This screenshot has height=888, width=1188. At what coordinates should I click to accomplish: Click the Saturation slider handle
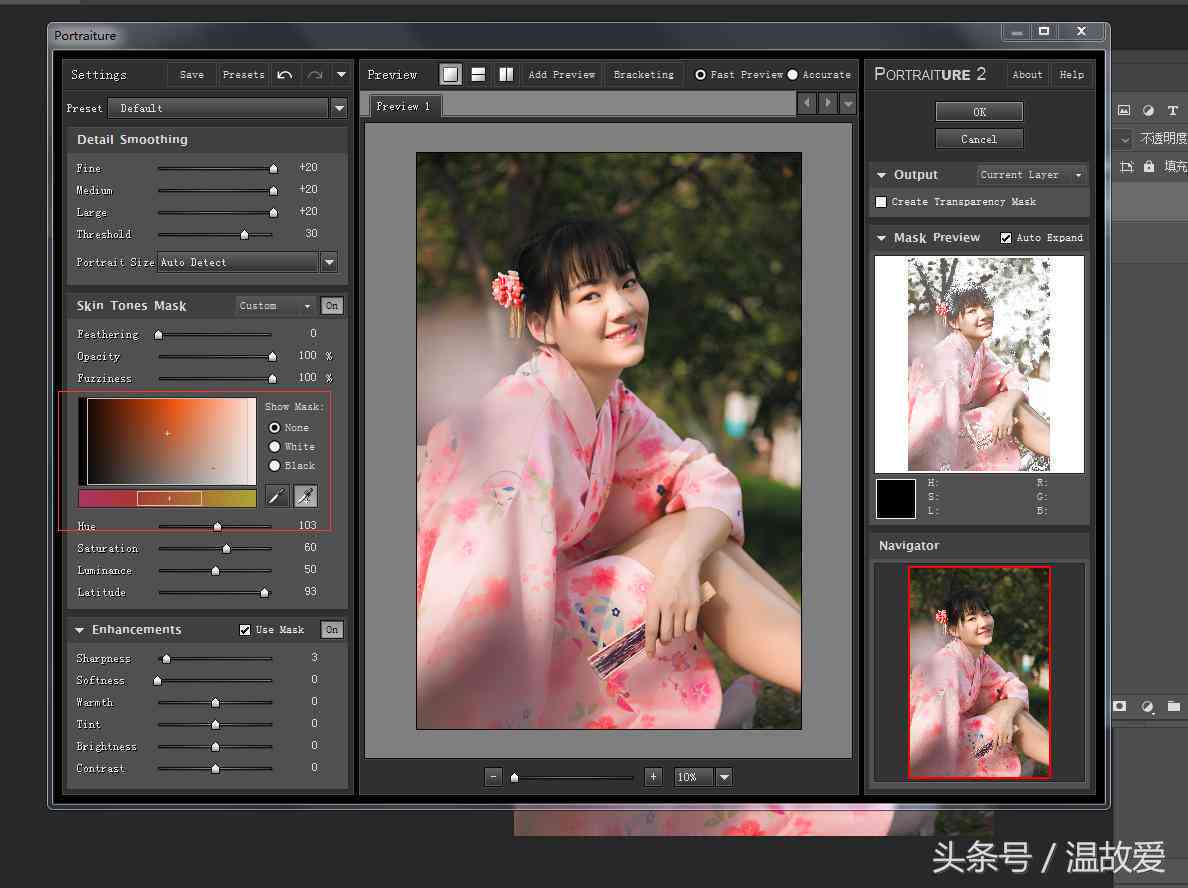point(226,549)
